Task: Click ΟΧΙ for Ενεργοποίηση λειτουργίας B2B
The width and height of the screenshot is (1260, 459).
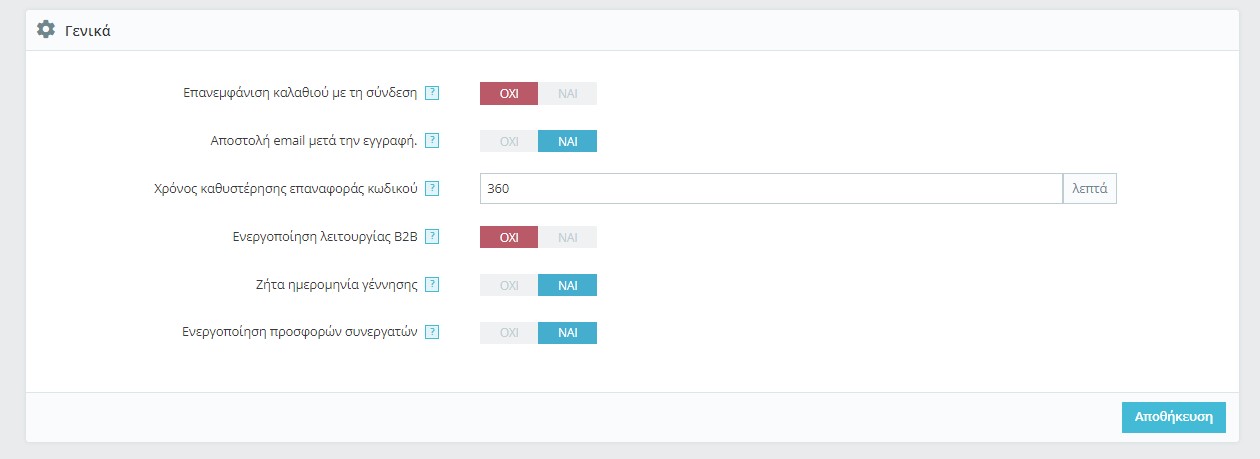Action: (x=509, y=237)
